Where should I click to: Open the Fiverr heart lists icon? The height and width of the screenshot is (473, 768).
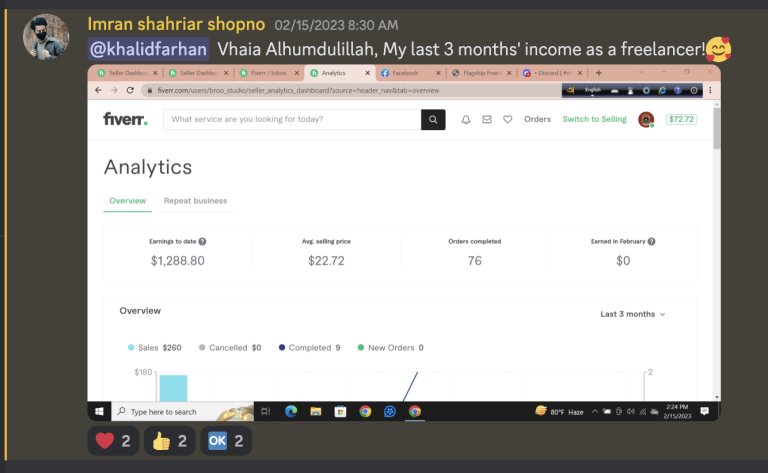(x=507, y=119)
